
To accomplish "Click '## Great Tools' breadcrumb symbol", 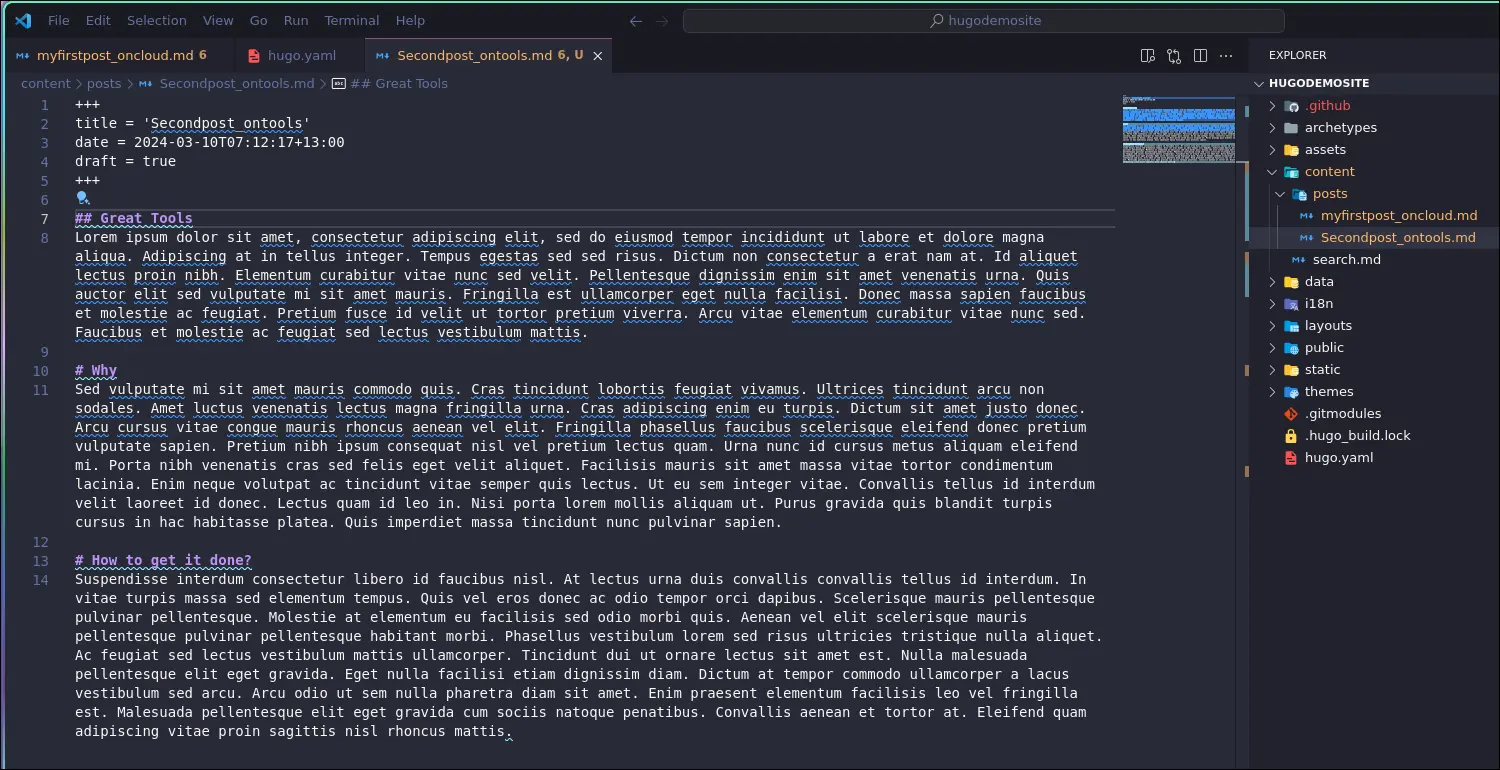I will (x=399, y=84).
